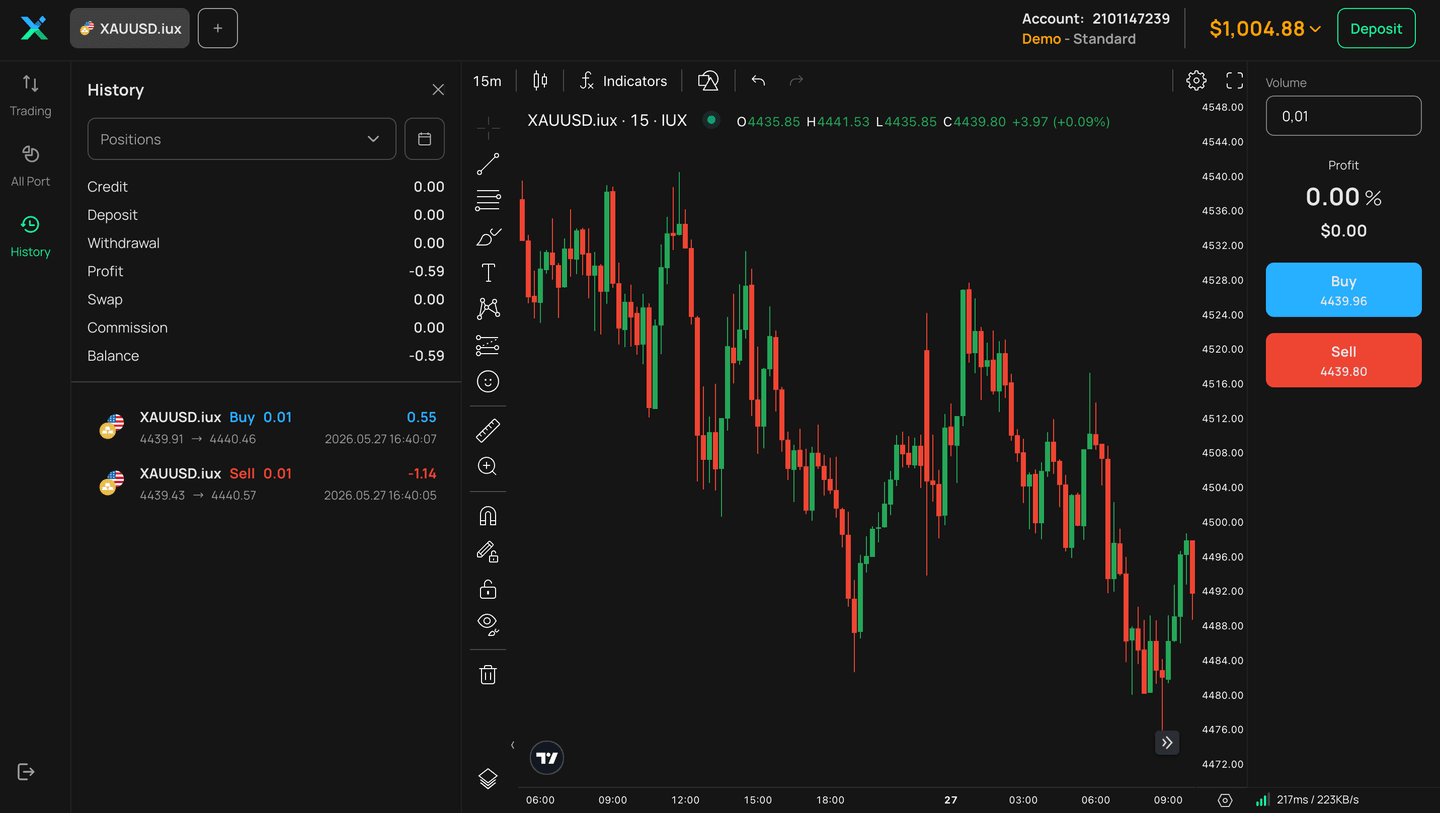This screenshot has width=1440, height=813.
Task: Toggle magnet mode
Action: coord(488,516)
